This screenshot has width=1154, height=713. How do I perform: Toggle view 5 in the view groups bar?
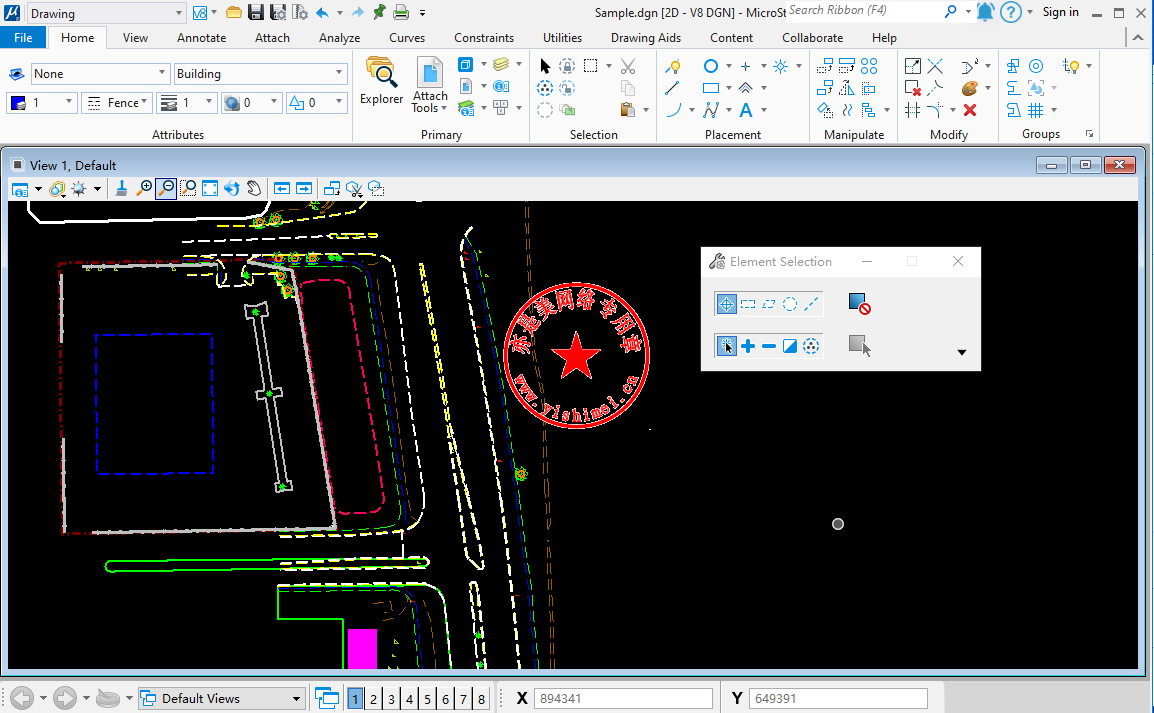click(427, 699)
